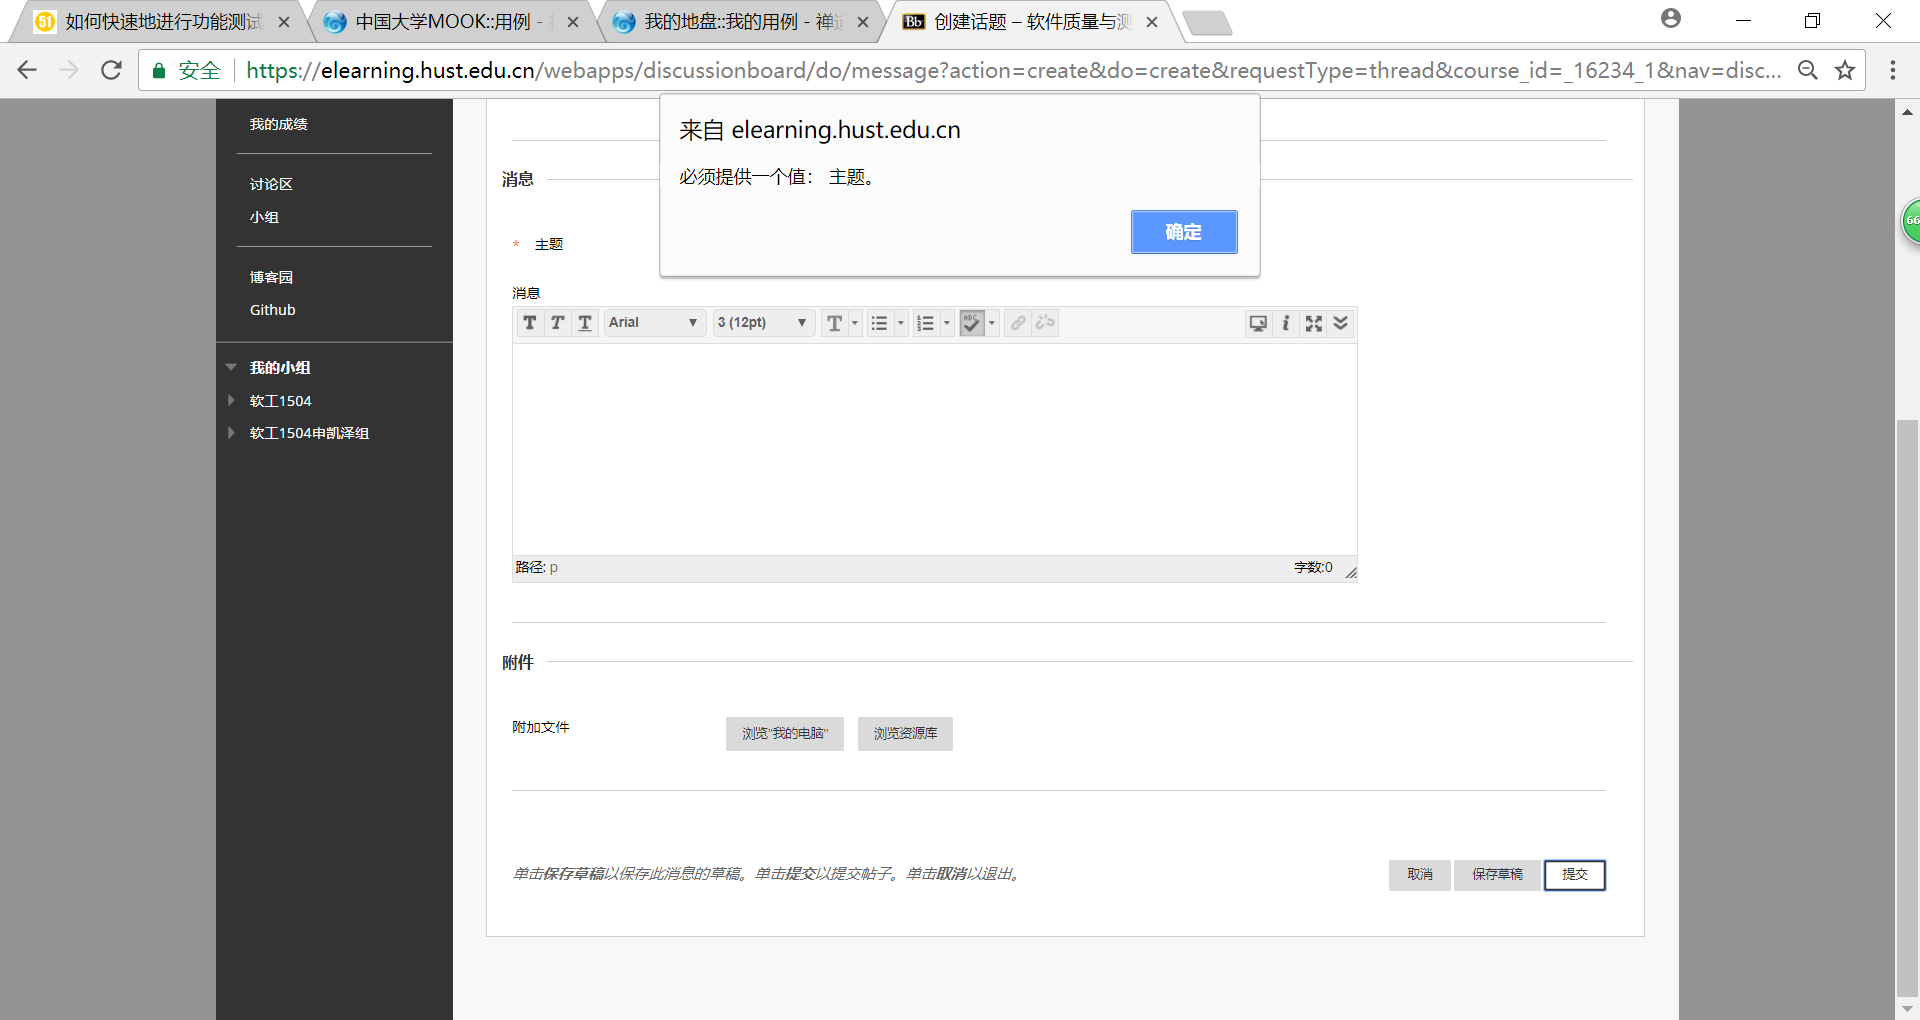The width and height of the screenshot is (1920, 1020).
Task: Click the 浏览"我的电脑" button
Action: pyautogui.click(x=785, y=734)
